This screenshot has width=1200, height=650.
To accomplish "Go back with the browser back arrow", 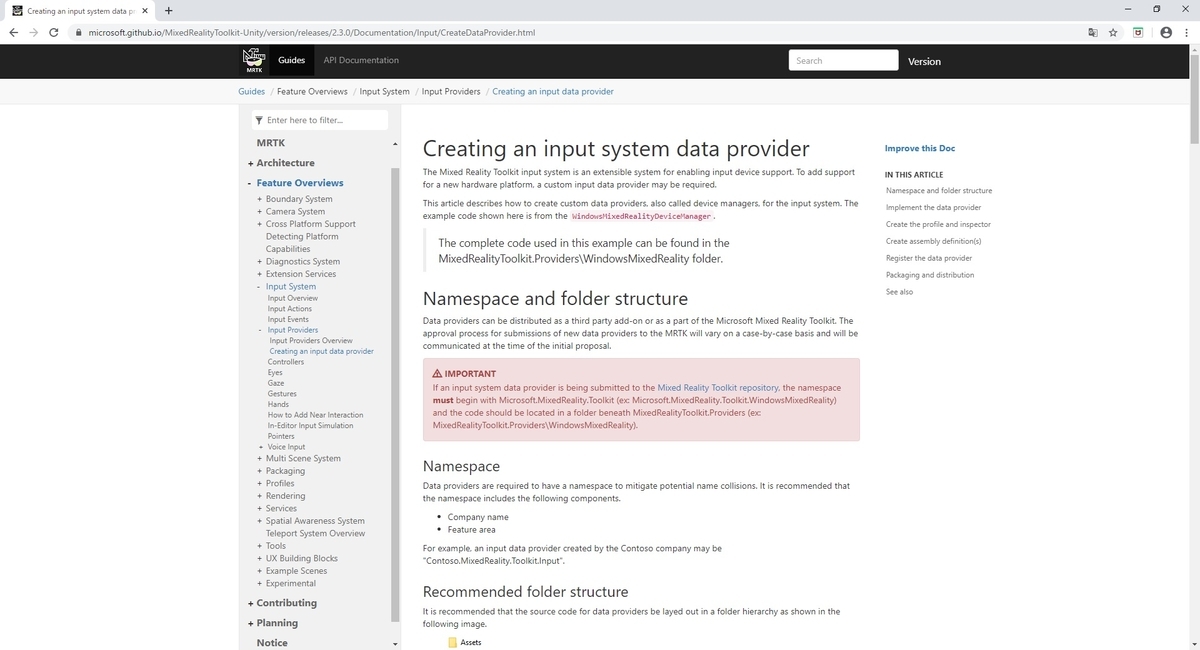I will coord(13,32).
